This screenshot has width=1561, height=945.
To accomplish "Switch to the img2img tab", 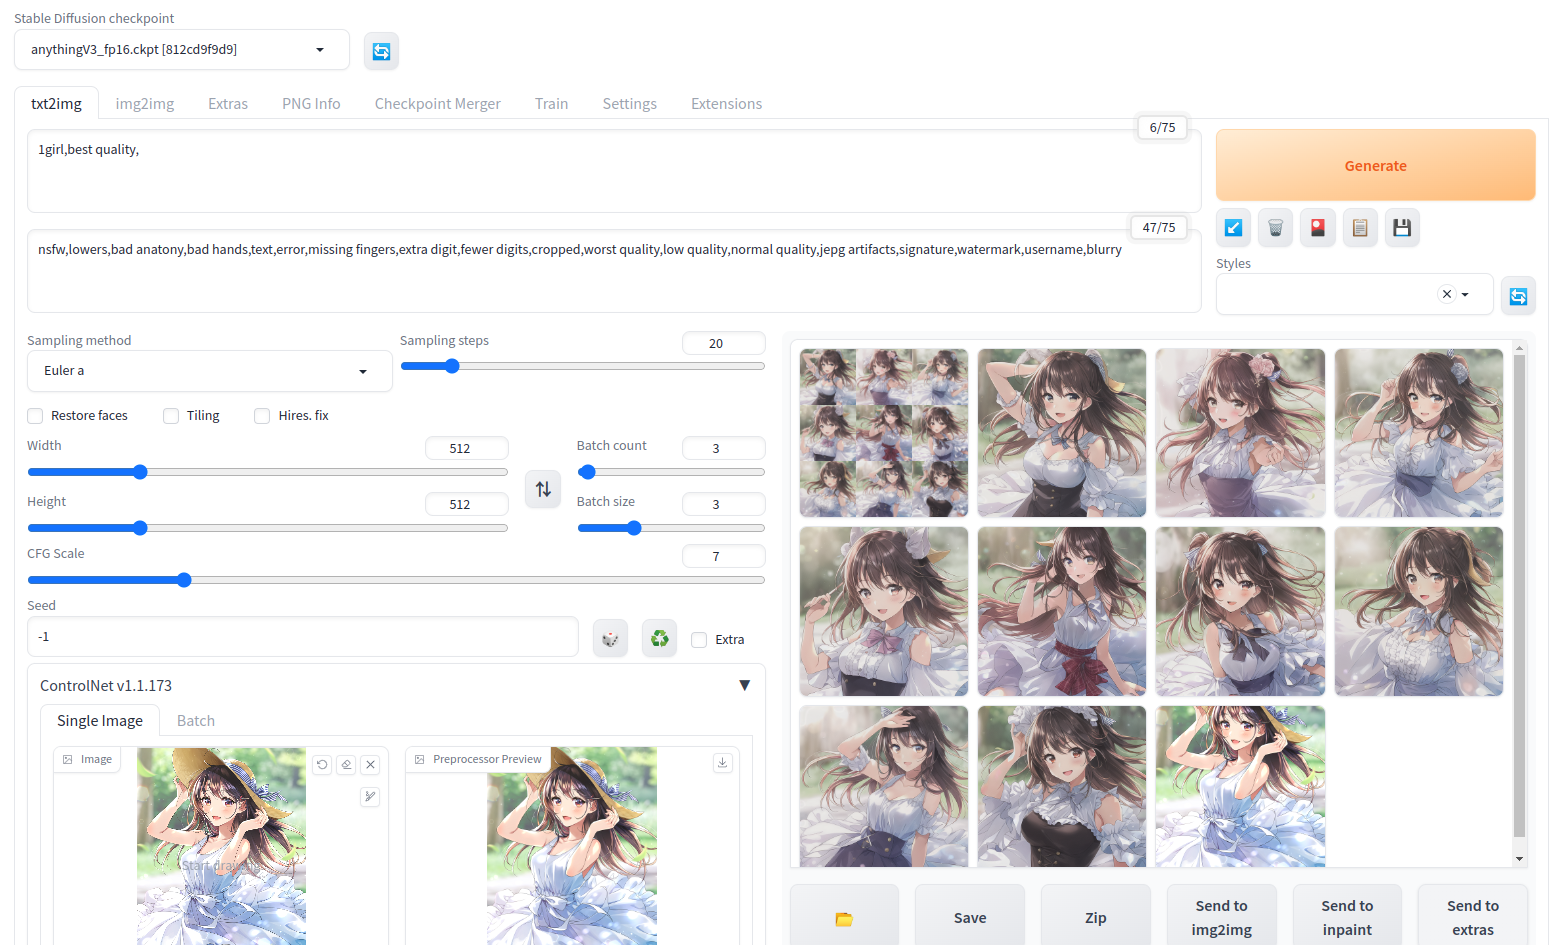I will coord(144,103).
